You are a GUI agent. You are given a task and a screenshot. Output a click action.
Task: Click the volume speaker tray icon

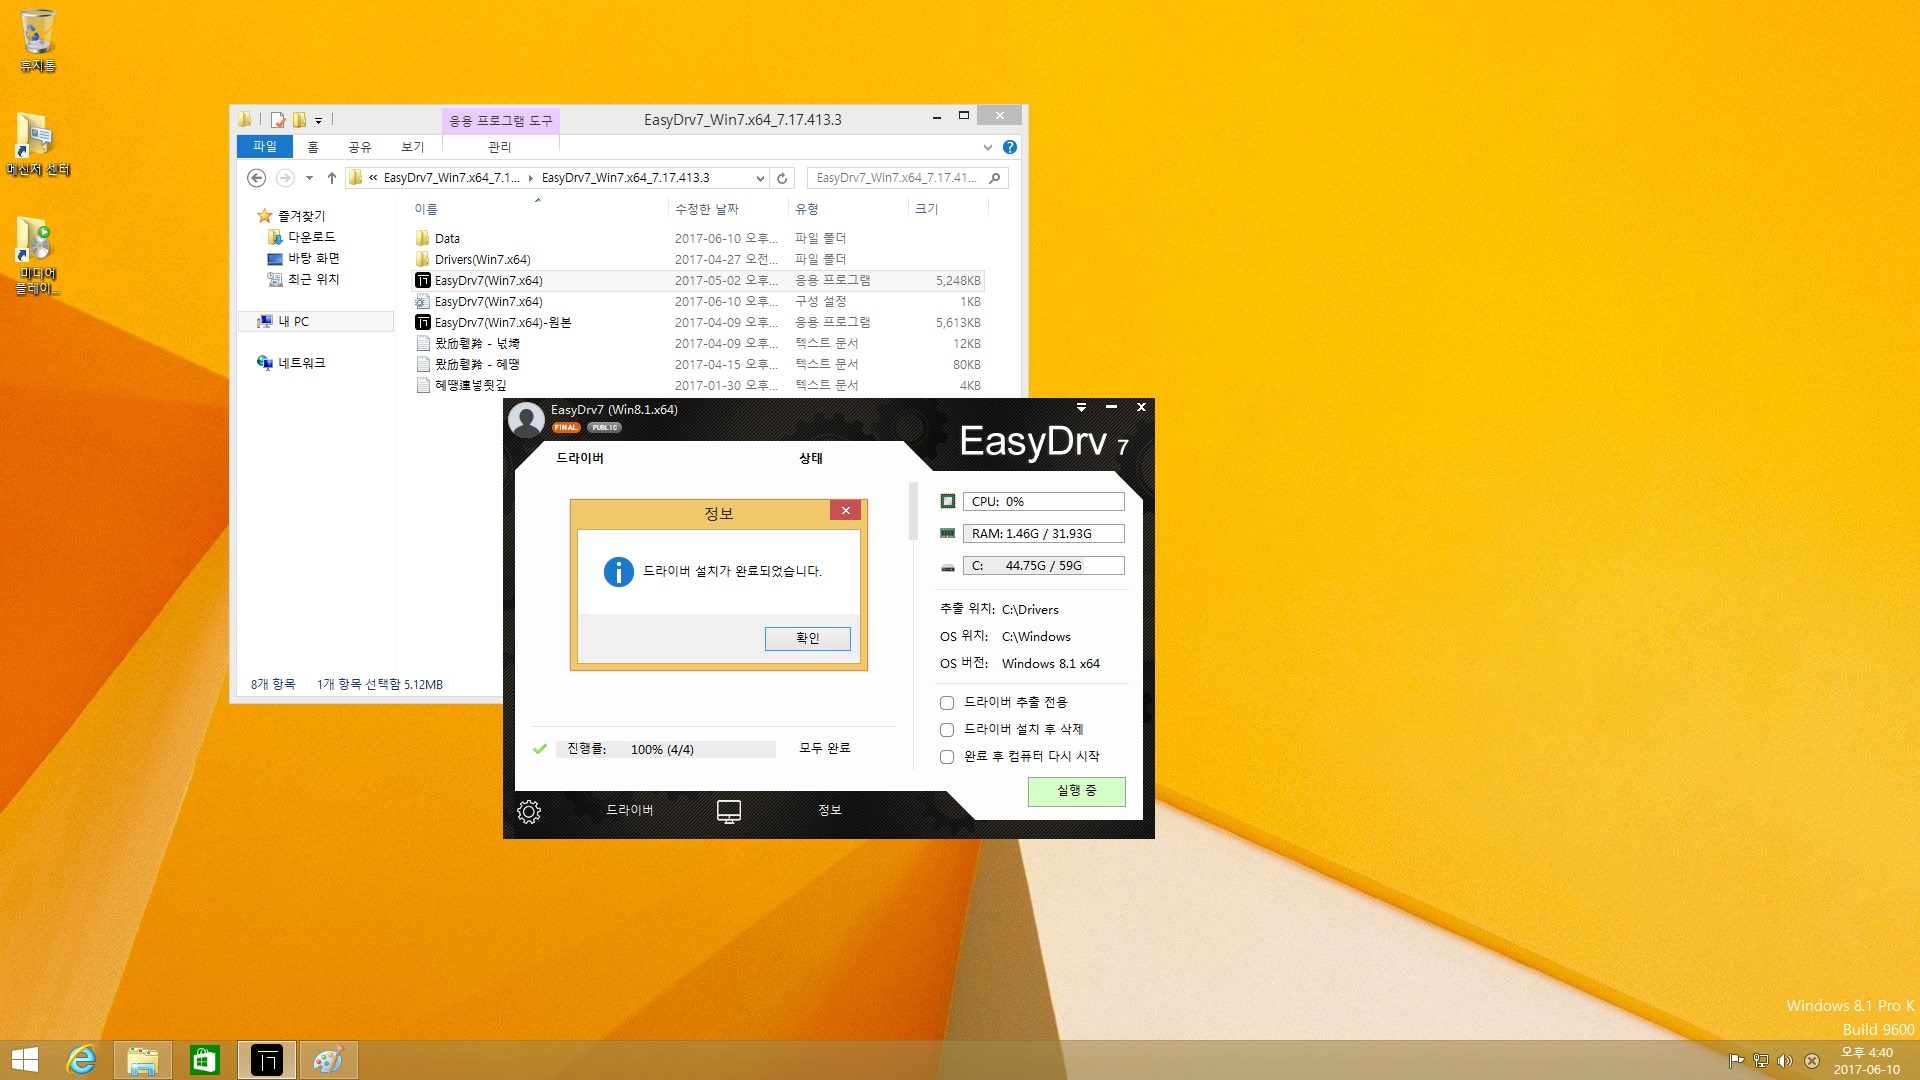pyautogui.click(x=1785, y=1061)
